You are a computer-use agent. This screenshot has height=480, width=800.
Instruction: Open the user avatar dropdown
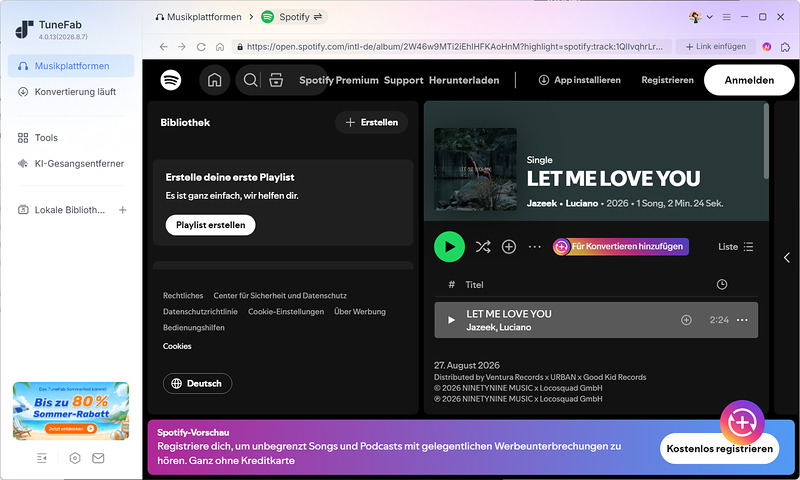(701, 17)
